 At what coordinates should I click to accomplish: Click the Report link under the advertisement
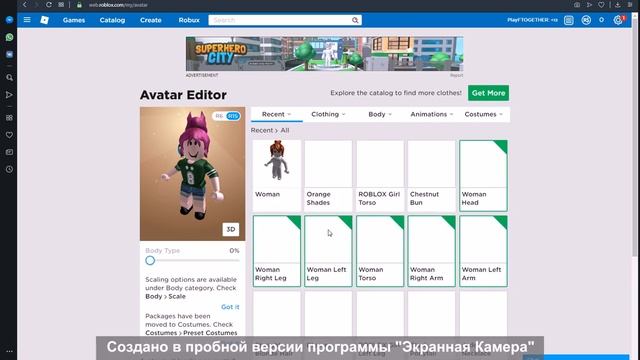coord(456,75)
